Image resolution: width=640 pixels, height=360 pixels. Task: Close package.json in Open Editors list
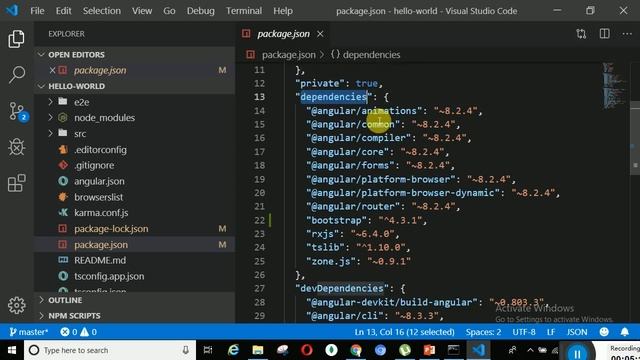(52, 70)
